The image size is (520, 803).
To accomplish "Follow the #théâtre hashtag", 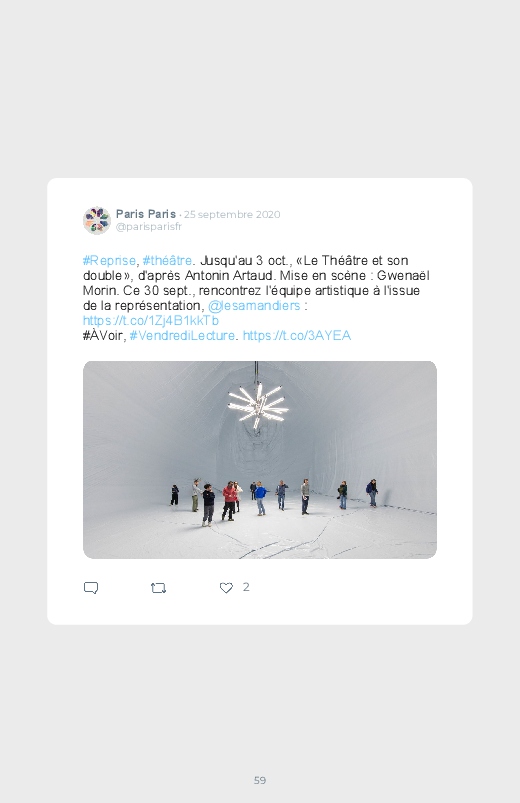I will click(x=167, y=261).
